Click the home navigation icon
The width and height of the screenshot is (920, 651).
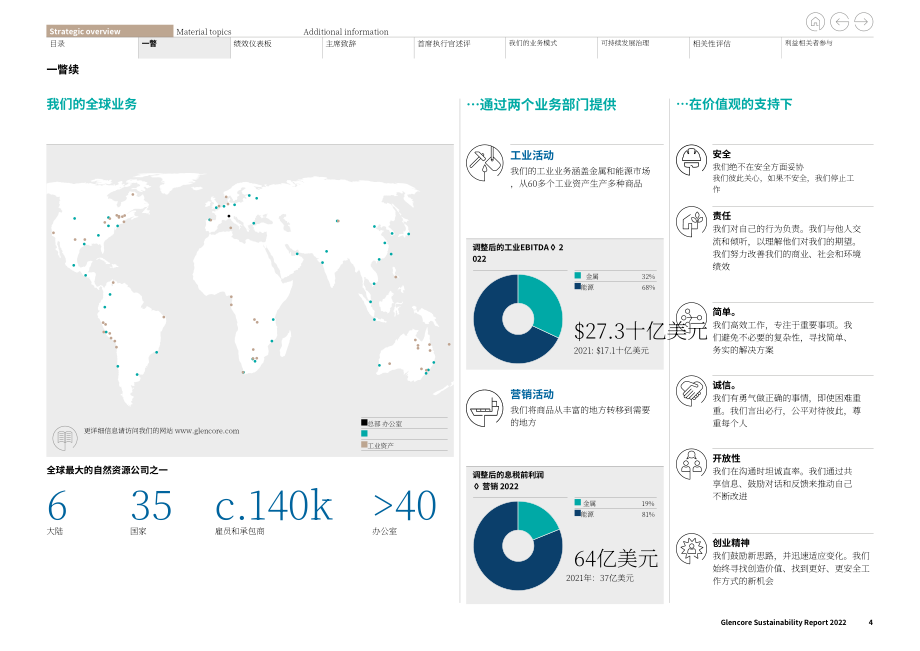tap(815, 22)
